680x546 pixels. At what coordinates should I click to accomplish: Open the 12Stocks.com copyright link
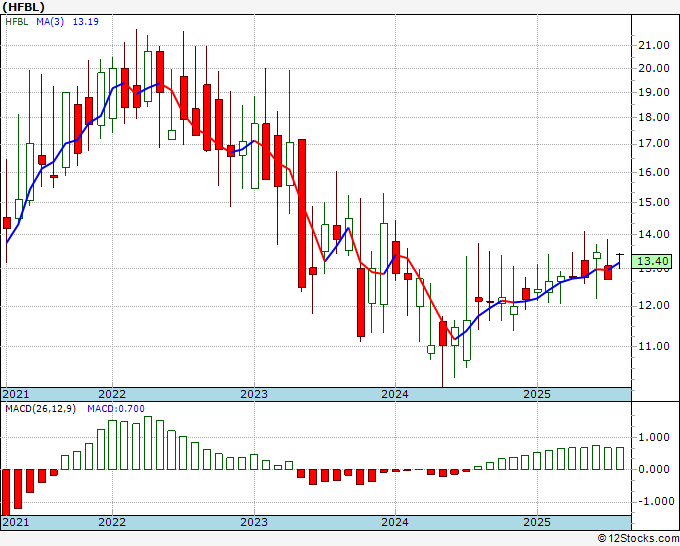(638, 539)
